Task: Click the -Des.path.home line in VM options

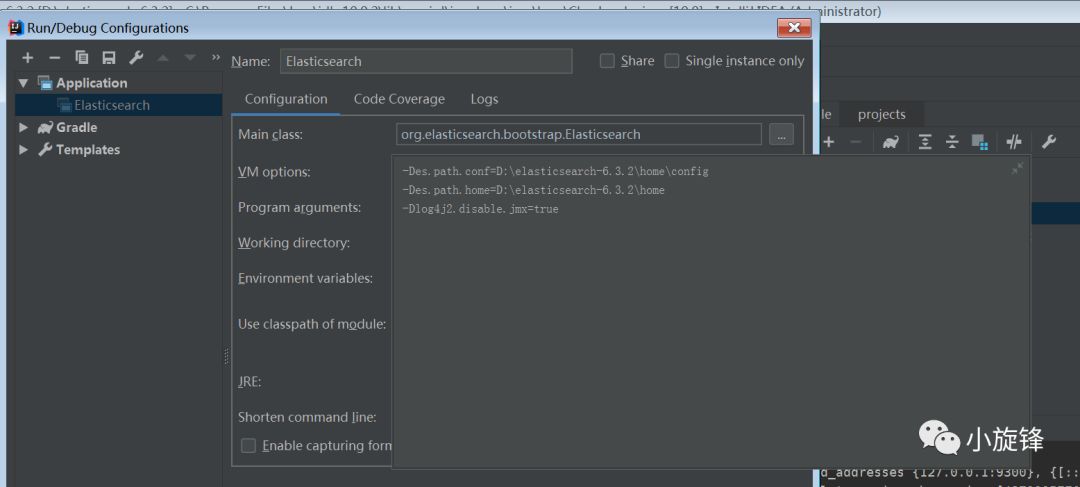Action: [x=533, y=190]
